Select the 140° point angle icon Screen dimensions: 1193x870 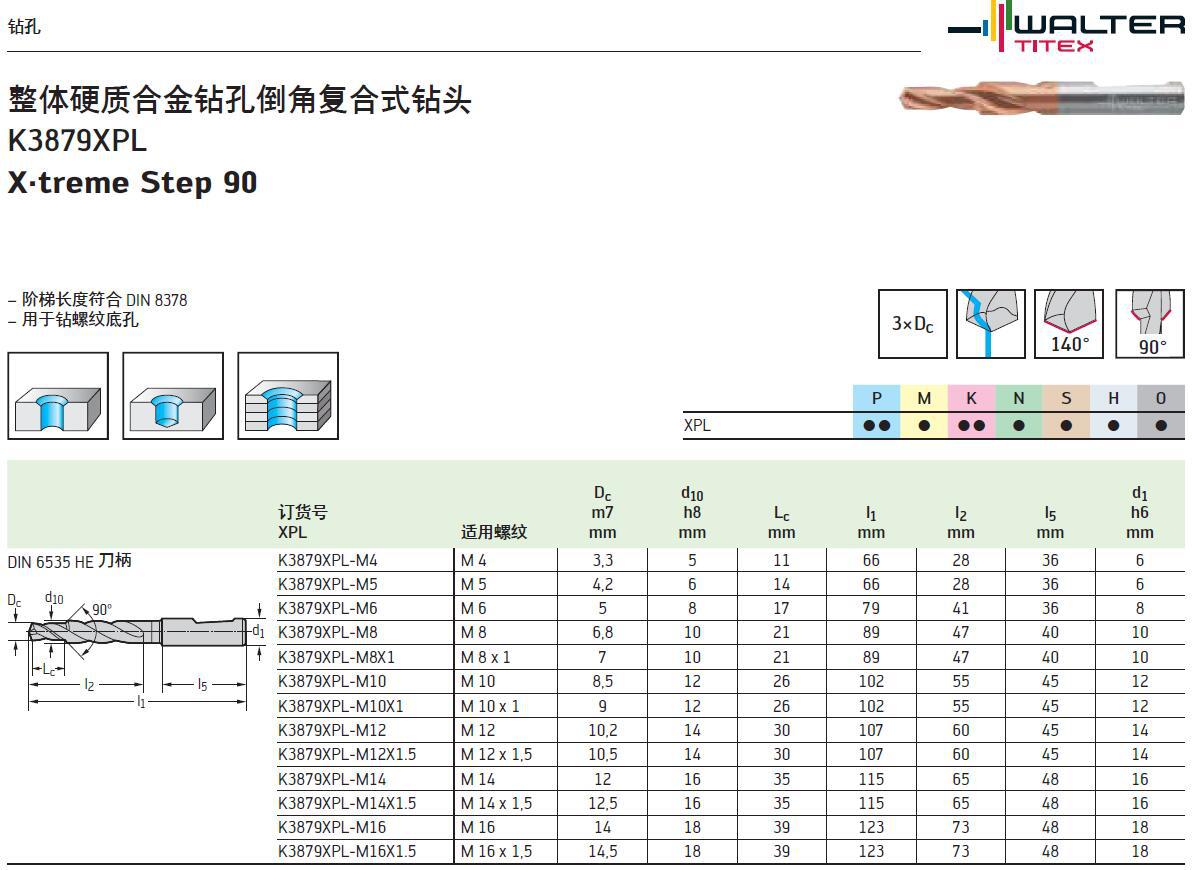(1069, 323)
